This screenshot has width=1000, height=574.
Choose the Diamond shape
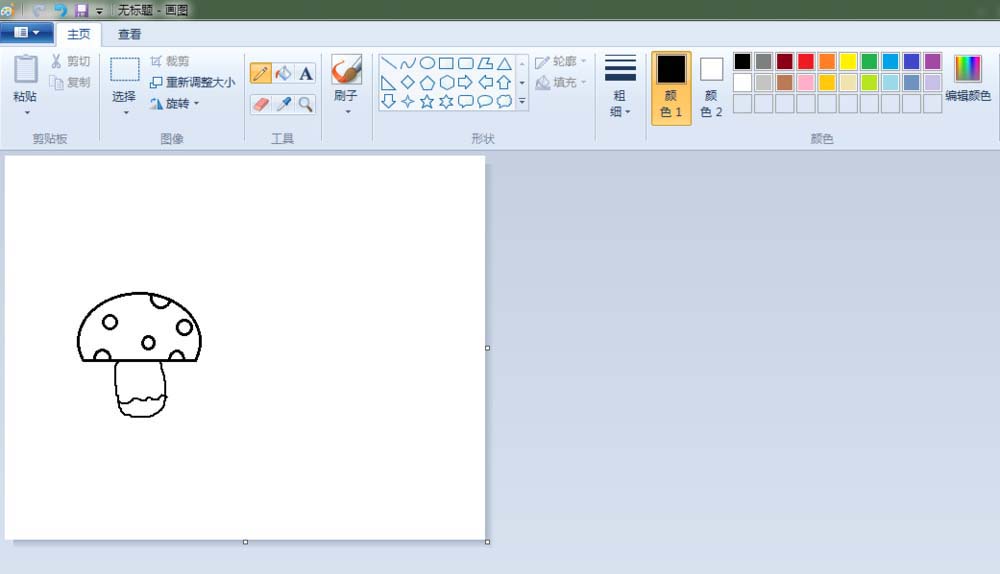point(408,82)
